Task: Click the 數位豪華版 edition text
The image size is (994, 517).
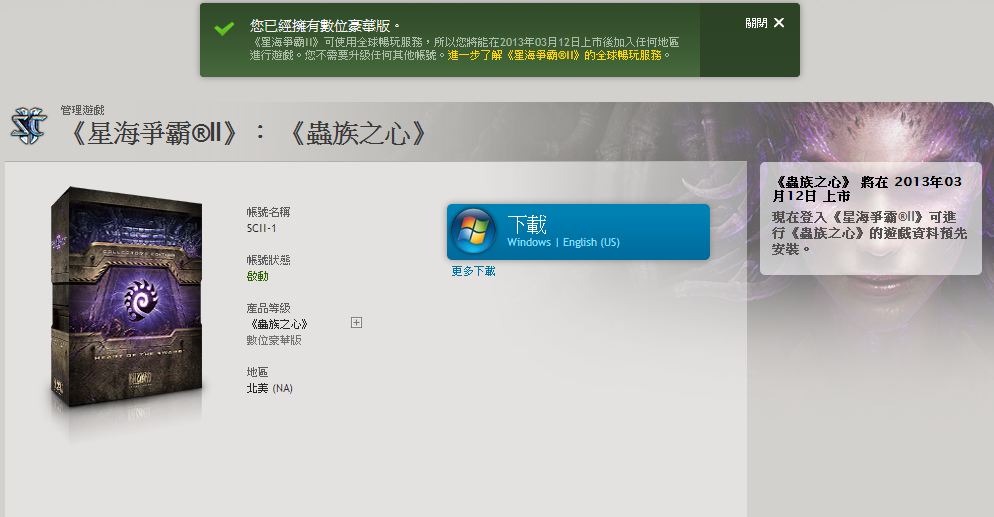Action: (x=274, y=340)
